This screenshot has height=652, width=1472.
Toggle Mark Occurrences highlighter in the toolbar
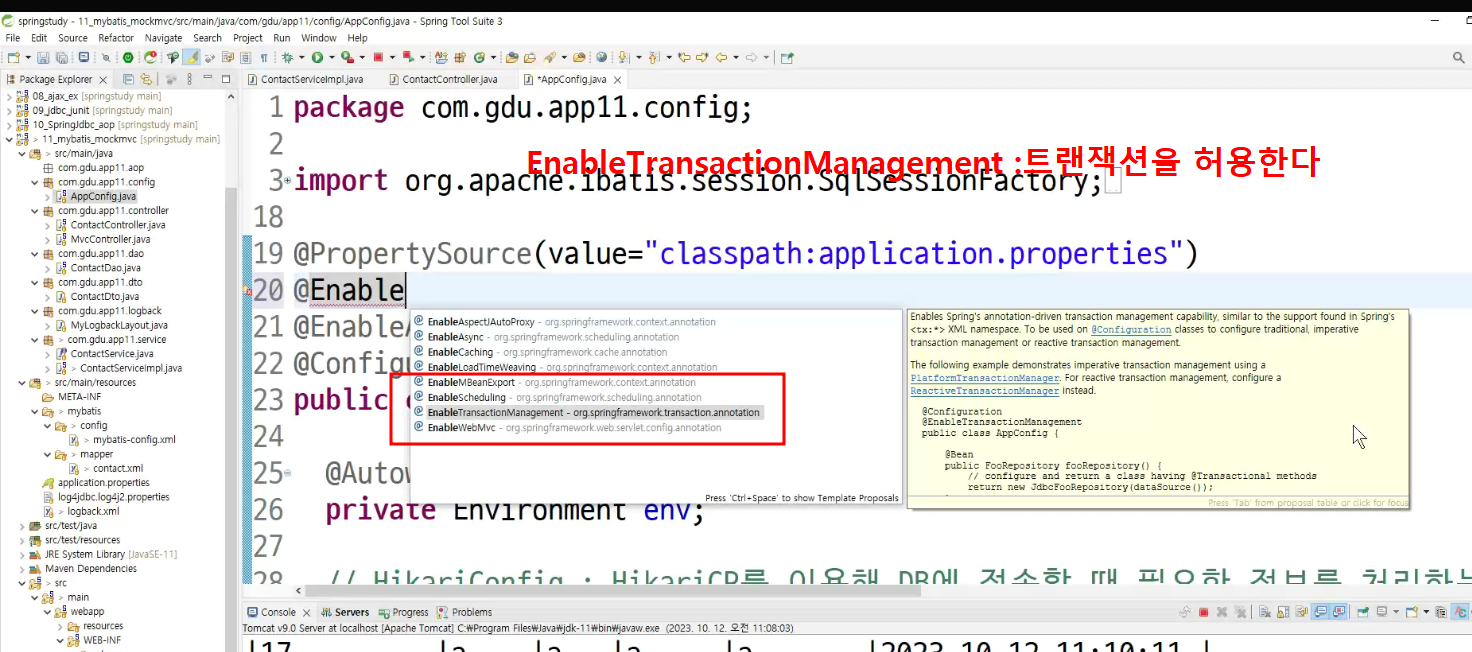[x=190, y=58]
